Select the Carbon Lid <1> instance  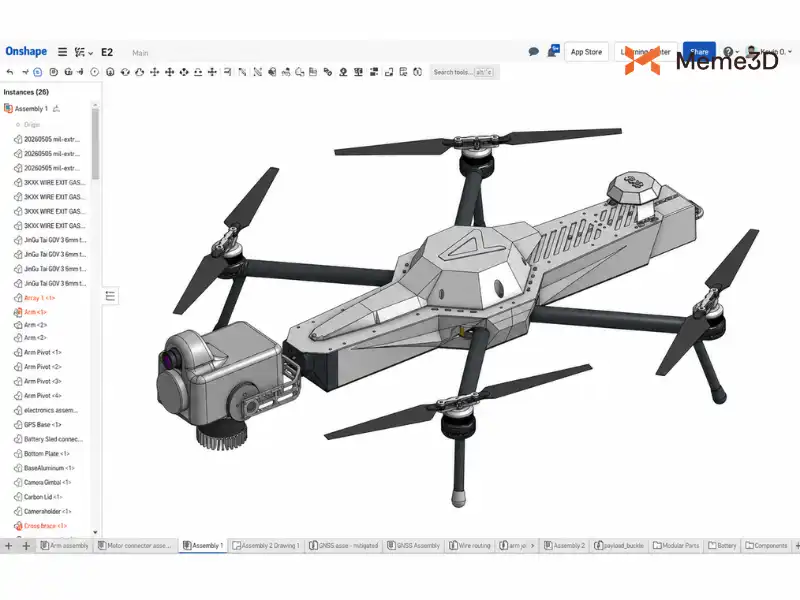point(43,497)
